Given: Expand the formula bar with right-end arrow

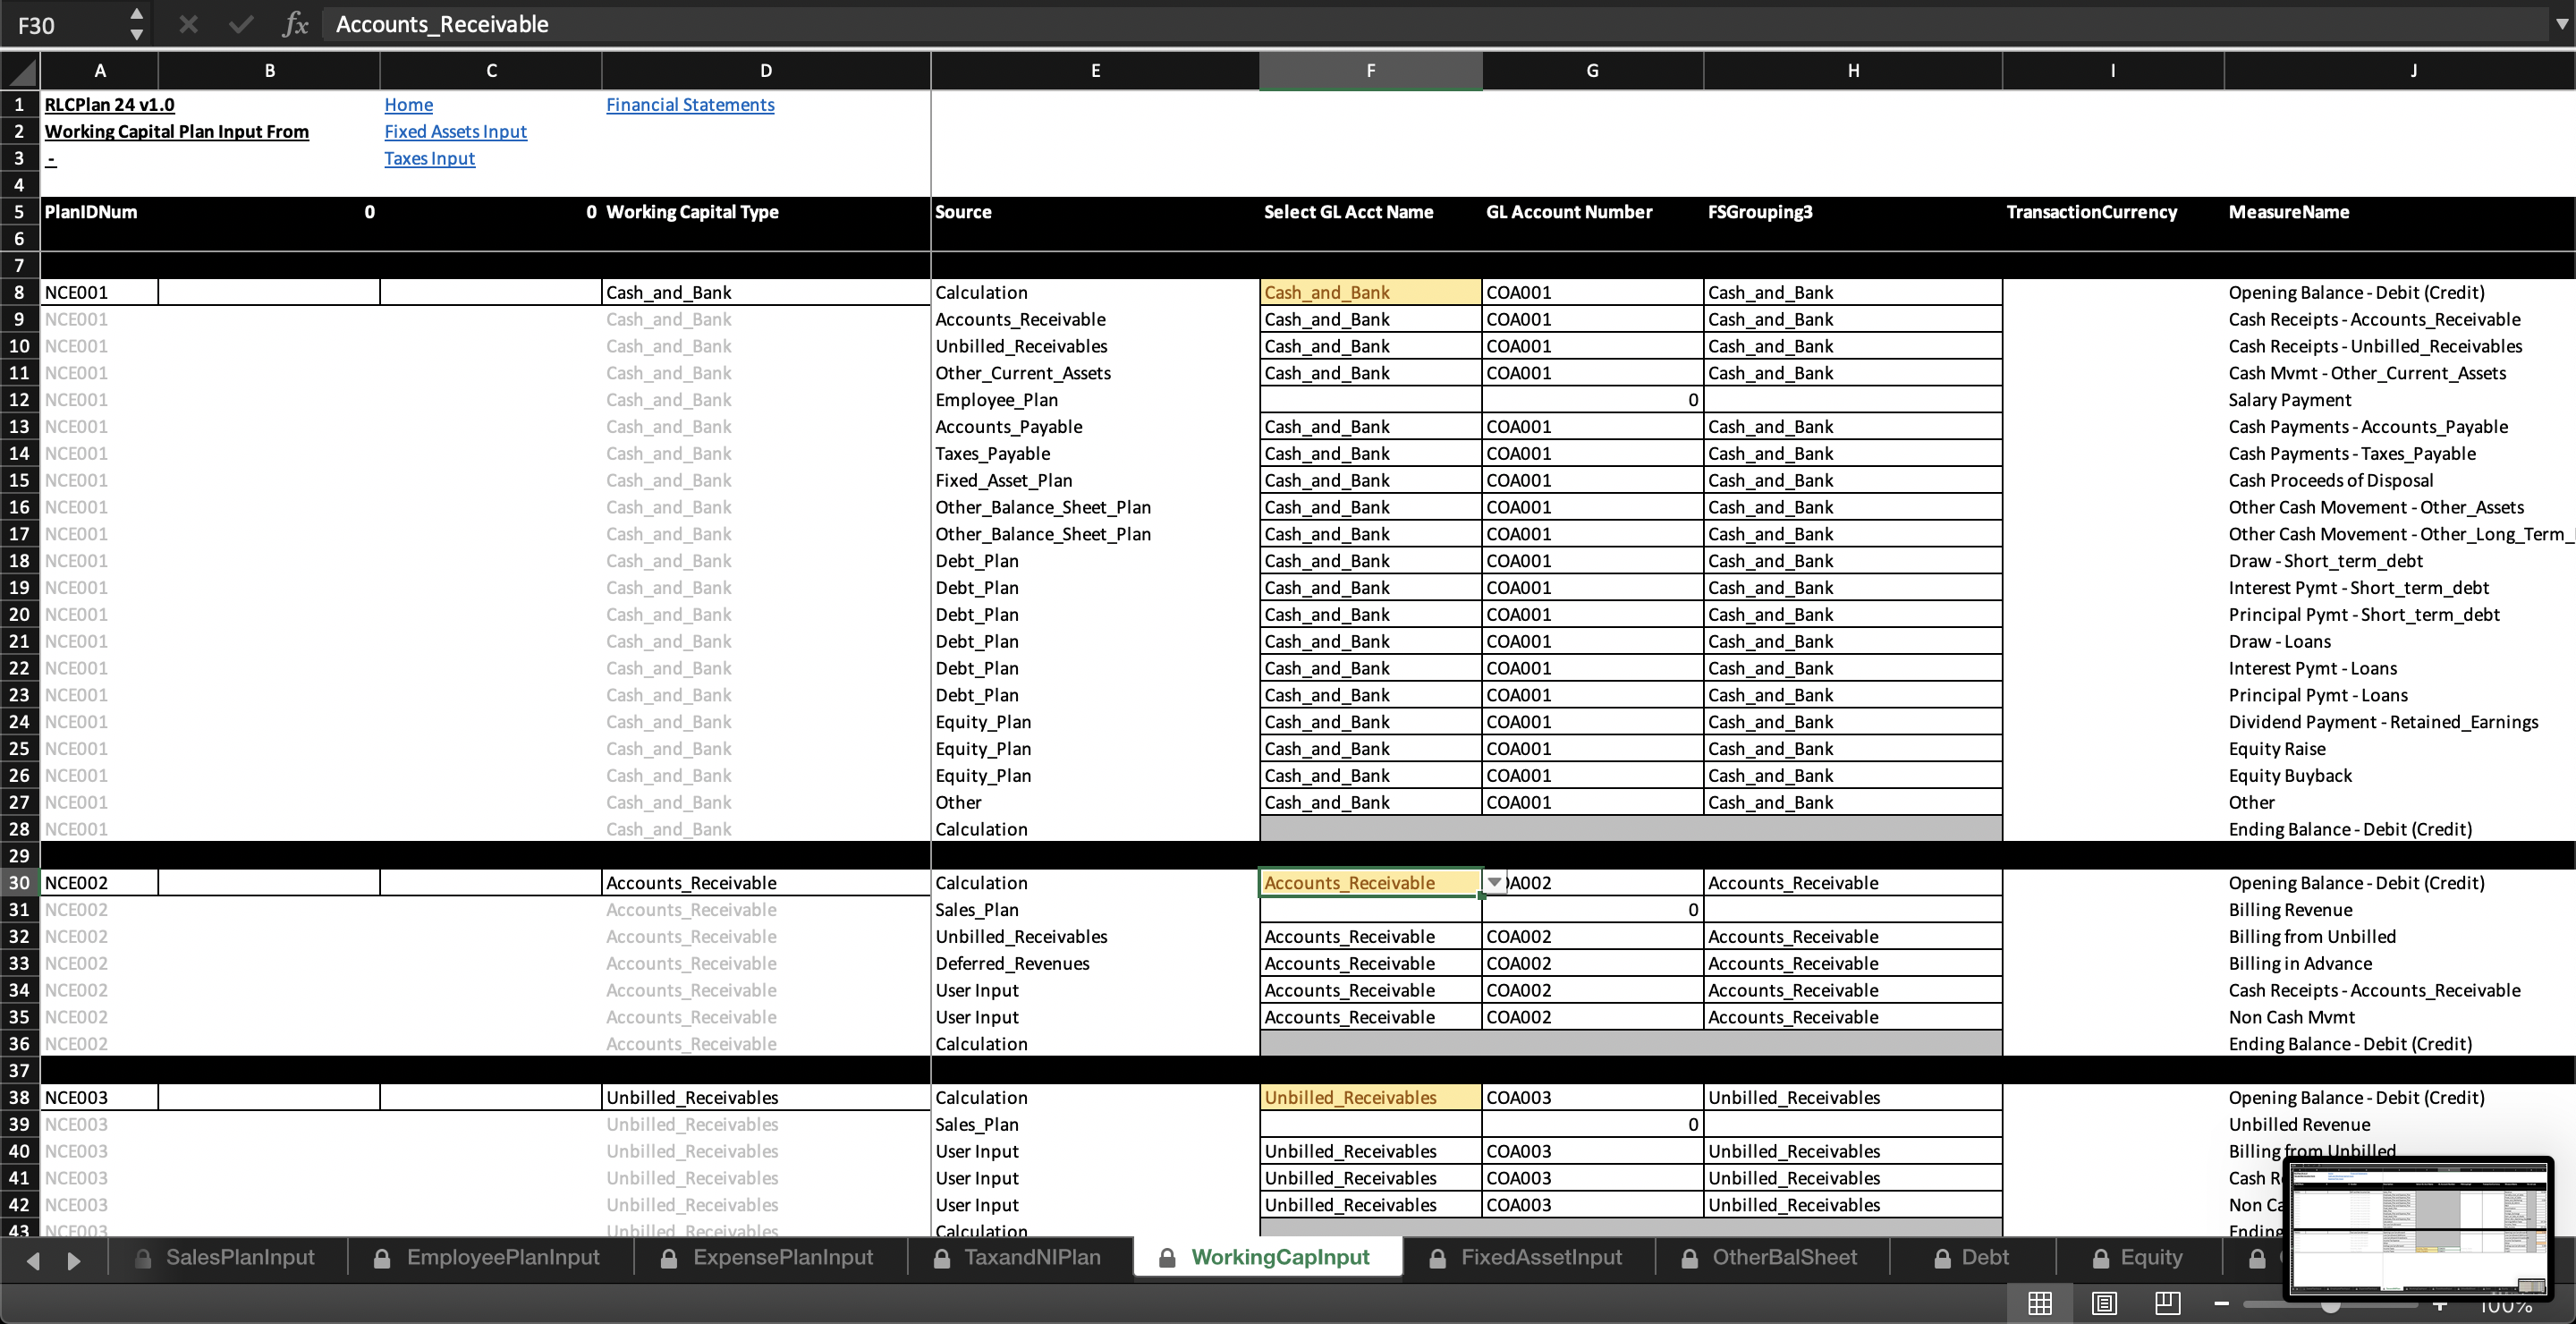Looking at the screenshot, I should [x=2560, y=24].
